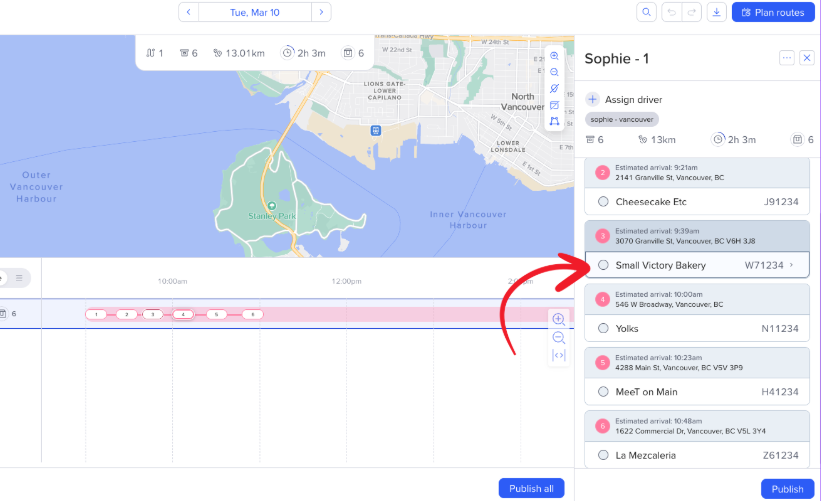Click timeline stop marker 5

tap(216, 314)
